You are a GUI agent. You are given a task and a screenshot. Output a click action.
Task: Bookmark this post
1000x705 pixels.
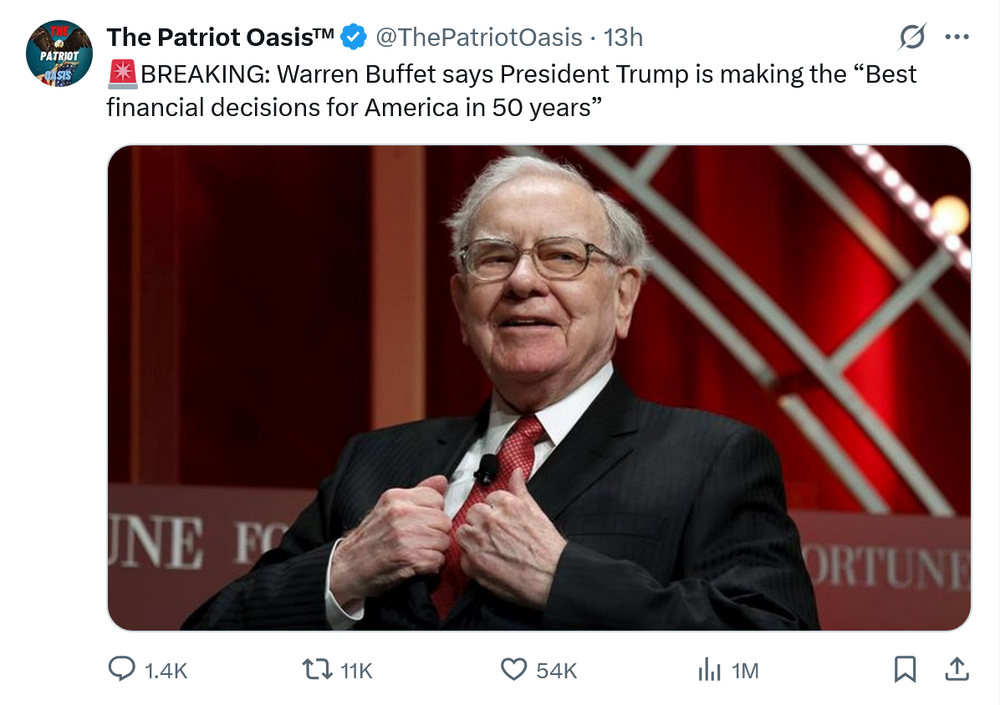pos(905,669)
